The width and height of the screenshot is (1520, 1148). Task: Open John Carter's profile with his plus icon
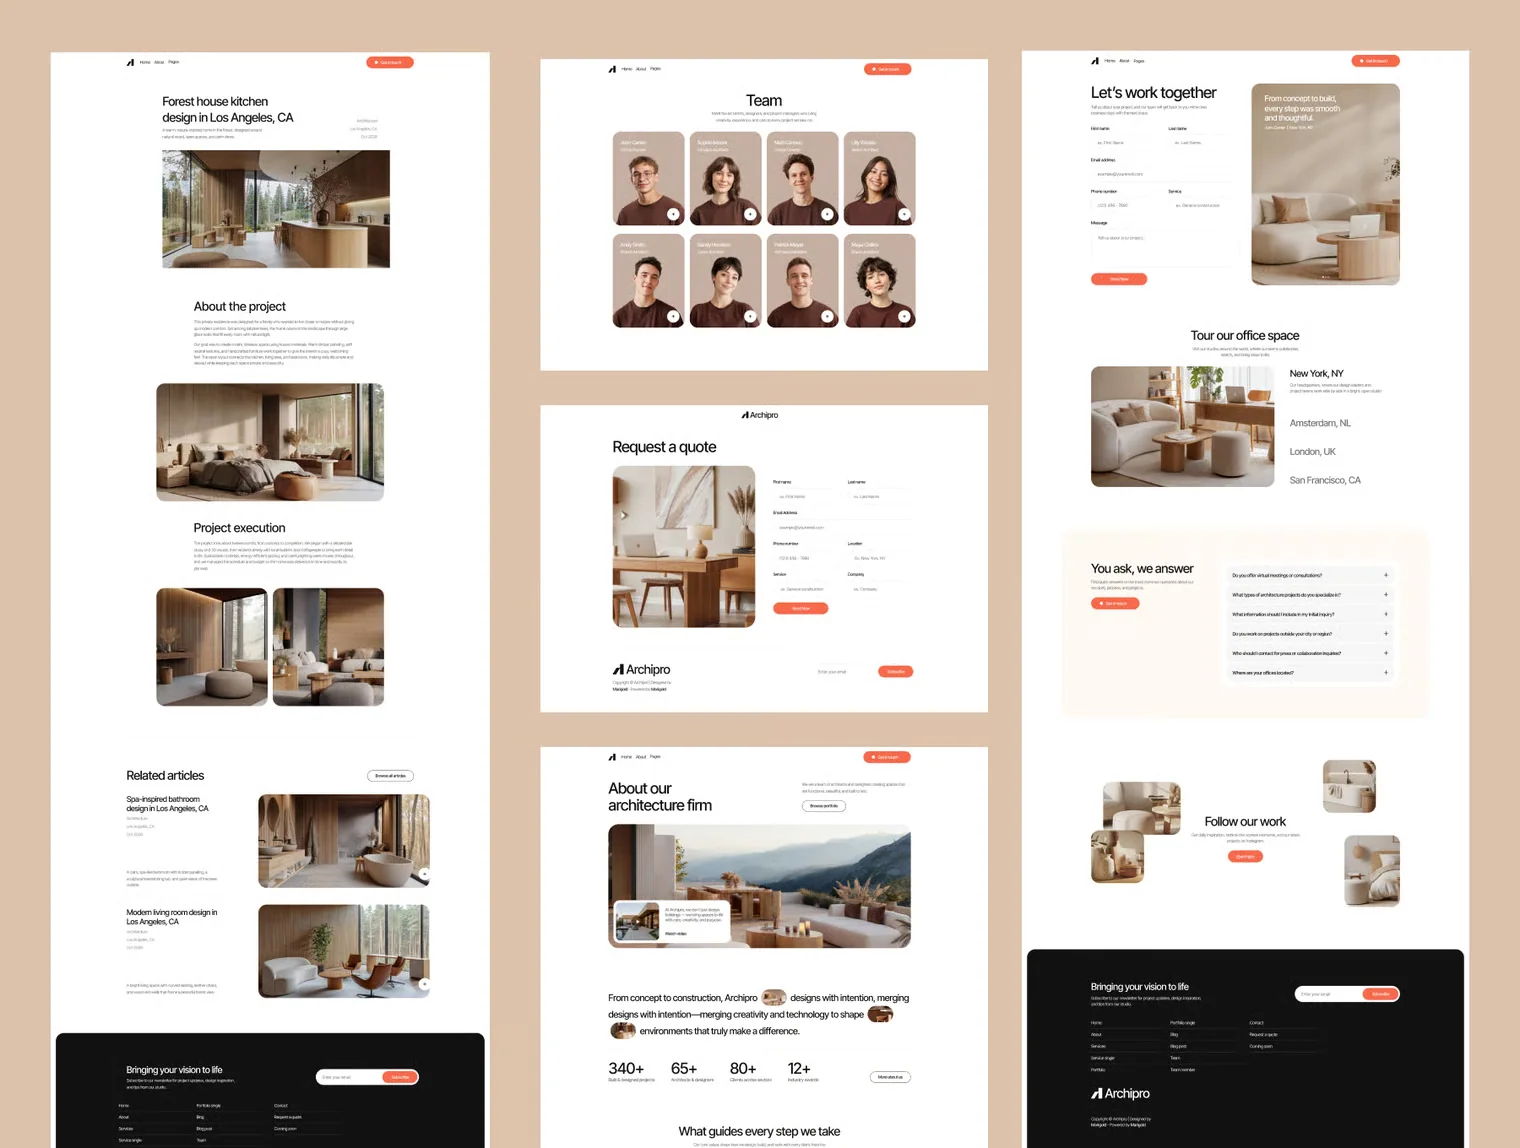674,214
